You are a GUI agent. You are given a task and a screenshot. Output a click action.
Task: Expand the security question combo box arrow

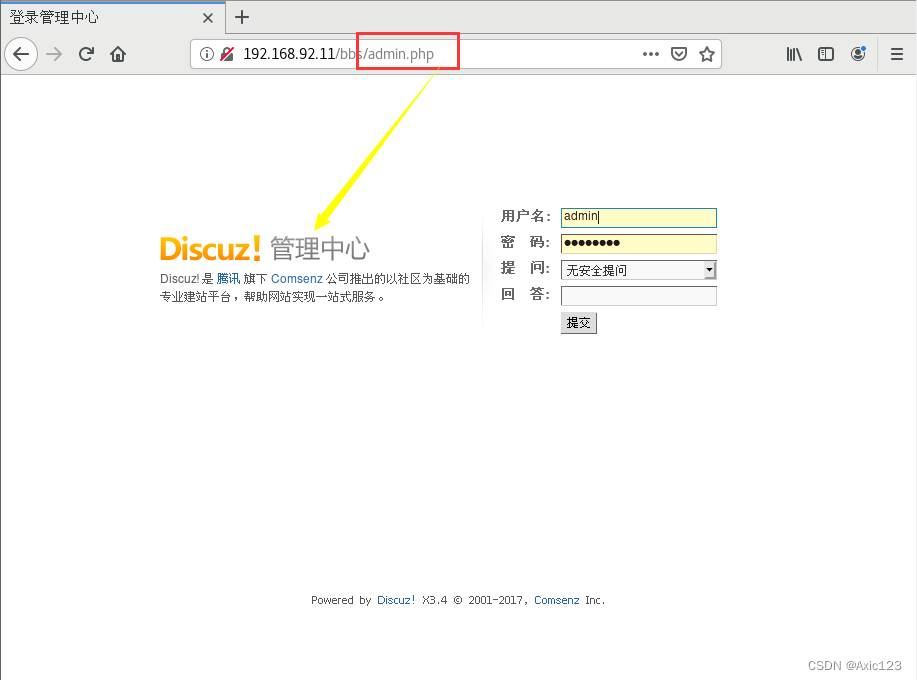click(709, 270)
